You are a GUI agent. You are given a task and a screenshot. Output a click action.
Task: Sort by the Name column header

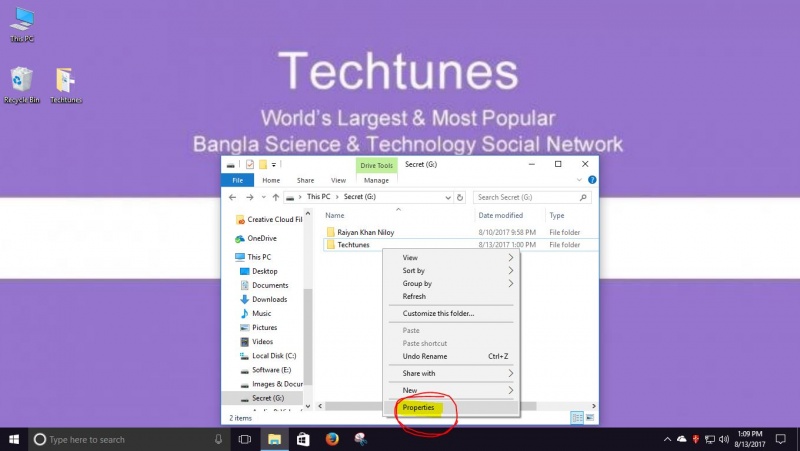coord(335,215)
